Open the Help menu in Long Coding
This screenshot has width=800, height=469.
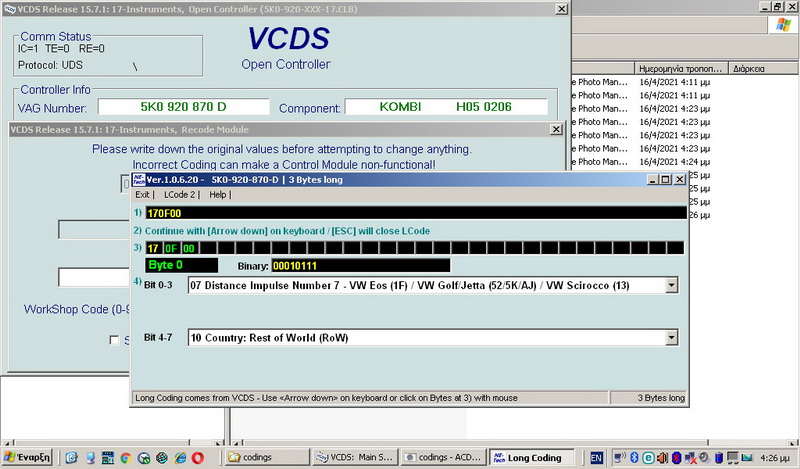coord(217,194)
